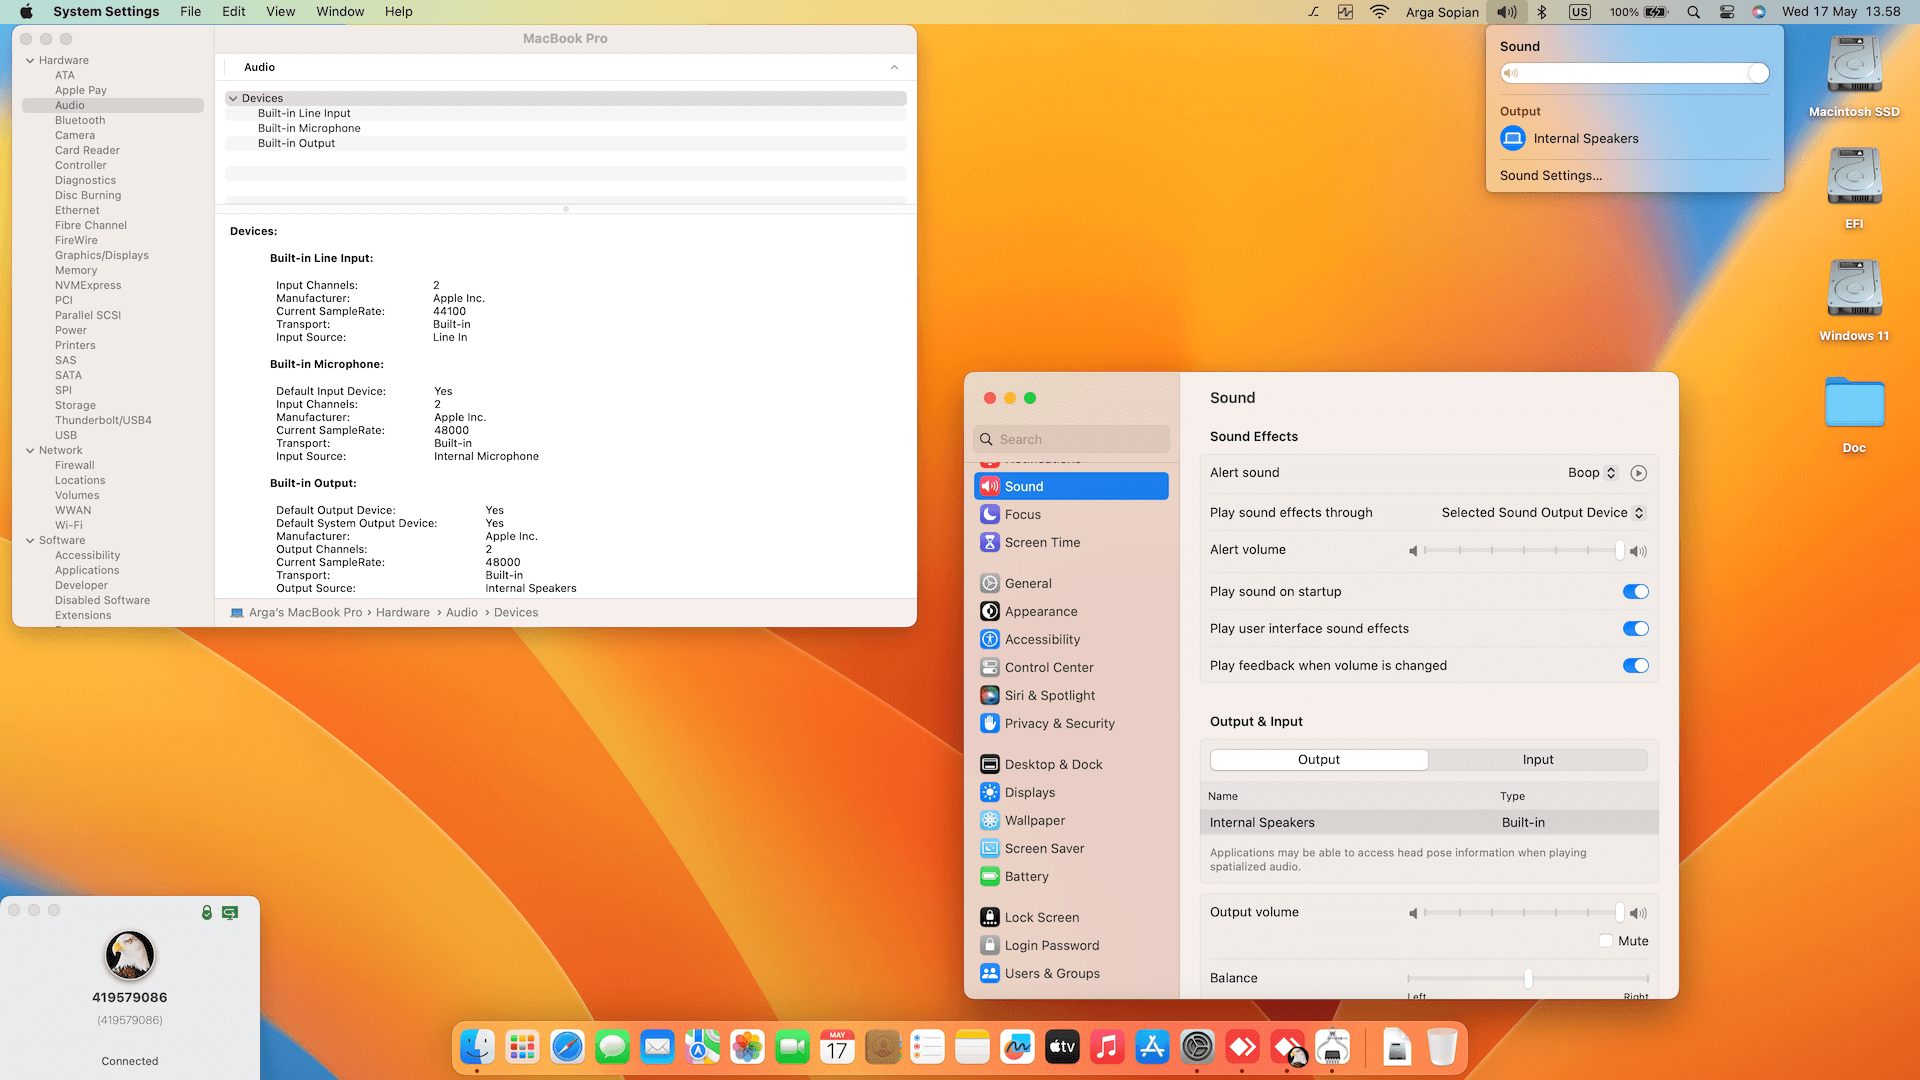This screenshot has height=1080, width=1920.
Task: Click the green screen-sharing monitor icon in AnyDesk
Action: pos(230,912)
